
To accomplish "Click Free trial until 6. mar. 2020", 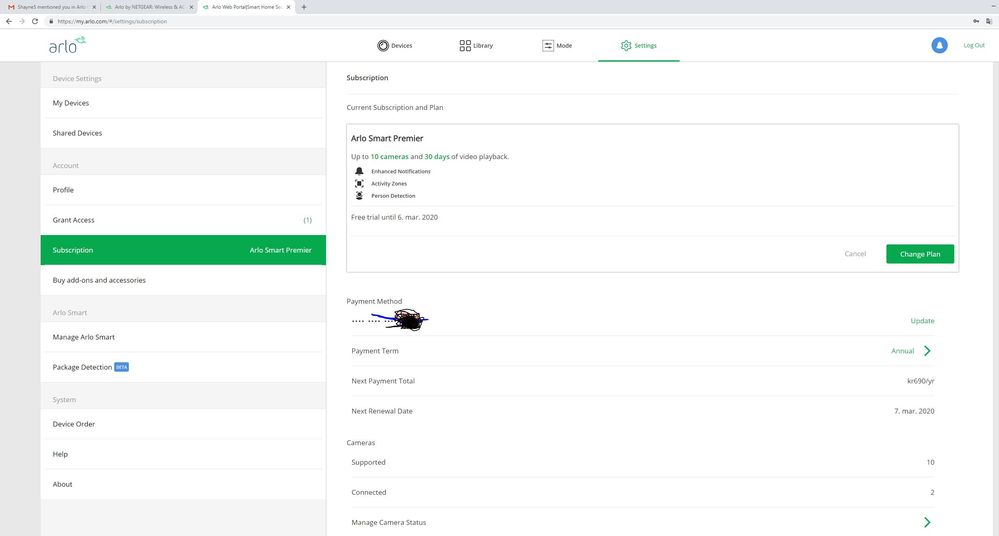I will (x=394, y=217).
